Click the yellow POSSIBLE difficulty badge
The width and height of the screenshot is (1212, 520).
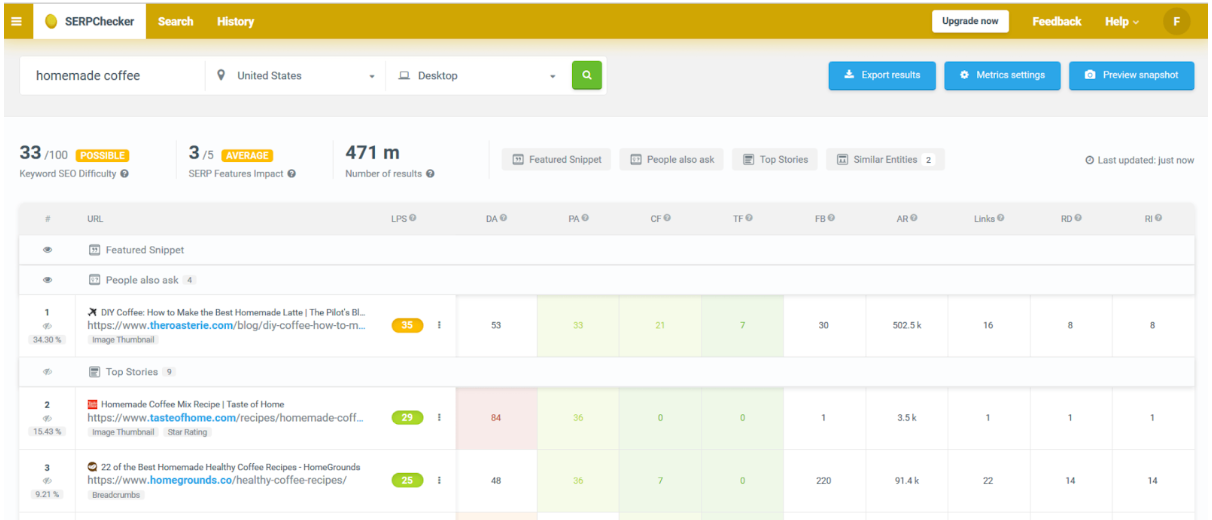[102, 155]
